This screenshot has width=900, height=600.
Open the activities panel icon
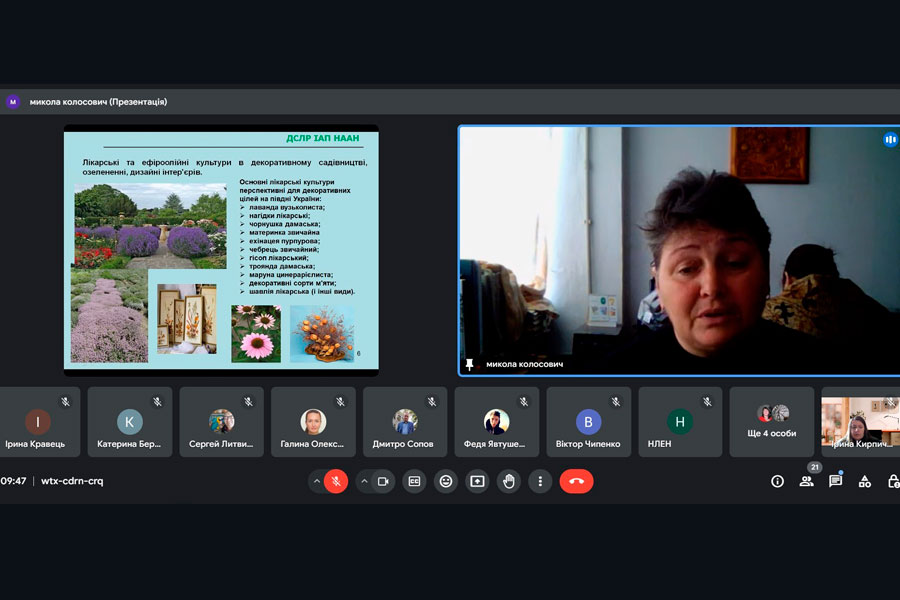pos(865,481)
